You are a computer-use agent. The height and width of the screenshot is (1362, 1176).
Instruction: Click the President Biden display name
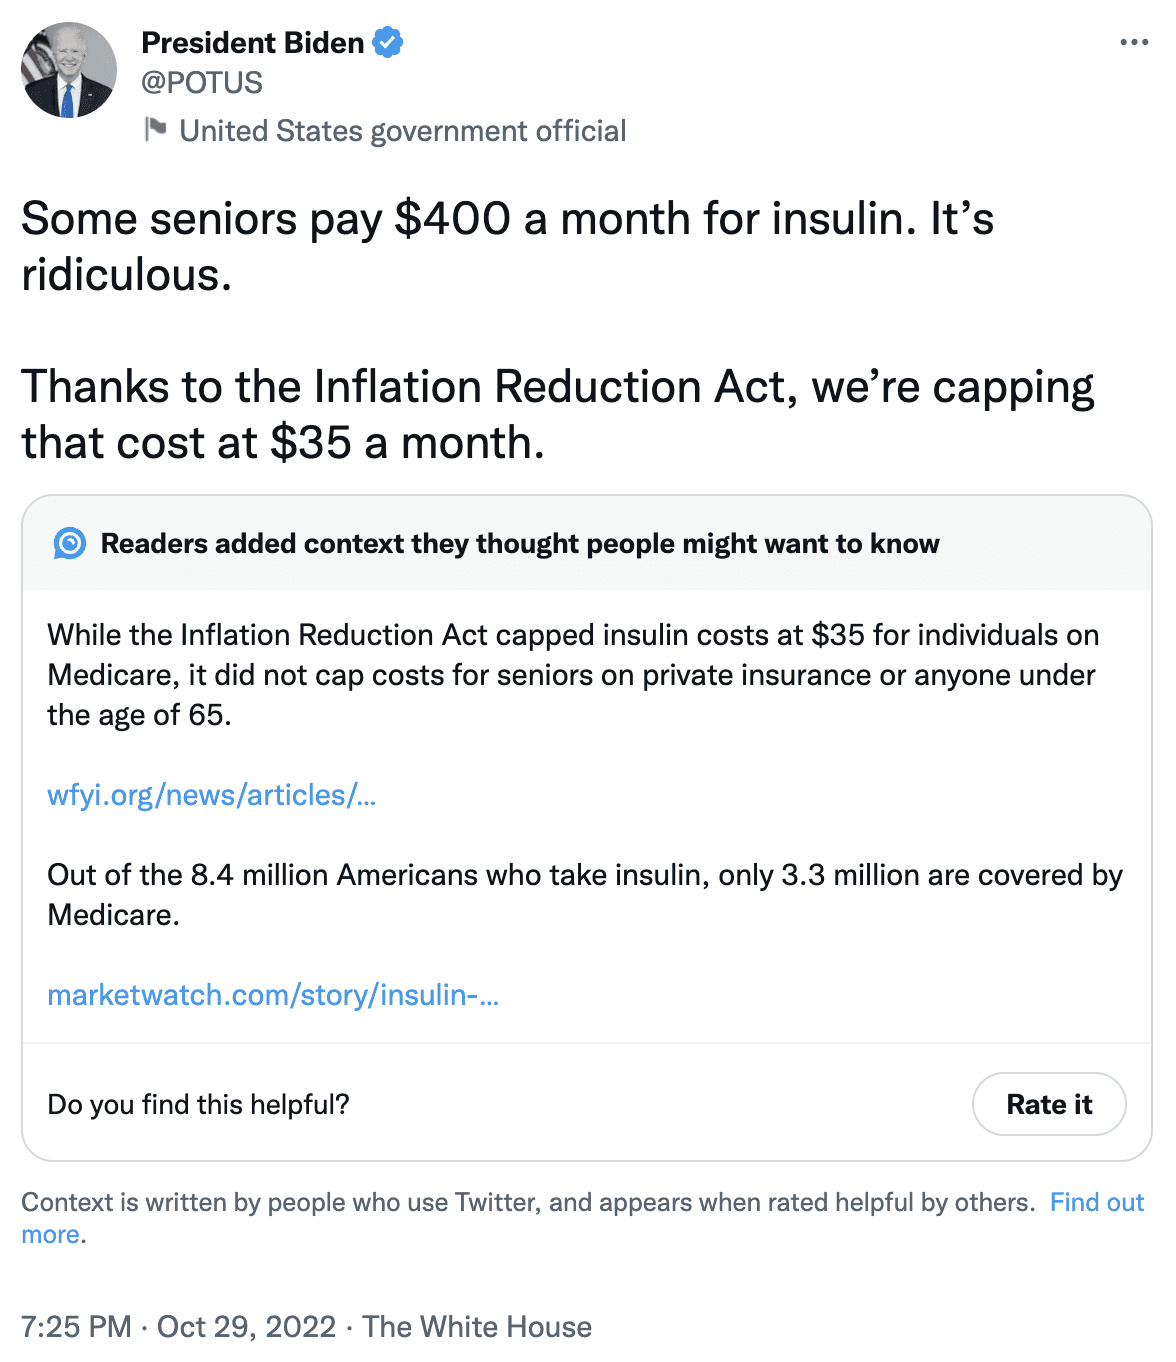point(253,43)
